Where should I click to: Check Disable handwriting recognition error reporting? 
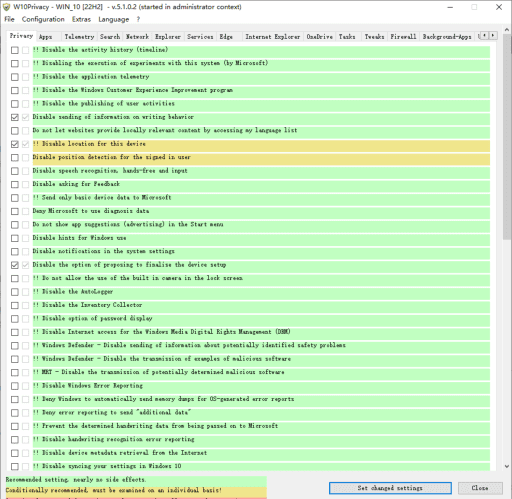(x=14, y=440)
